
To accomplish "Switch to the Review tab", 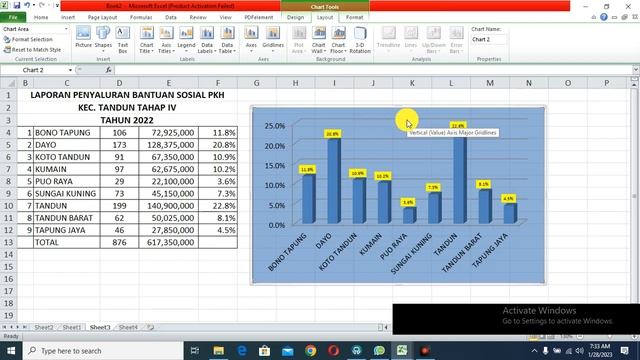I will tap(198, 17).
